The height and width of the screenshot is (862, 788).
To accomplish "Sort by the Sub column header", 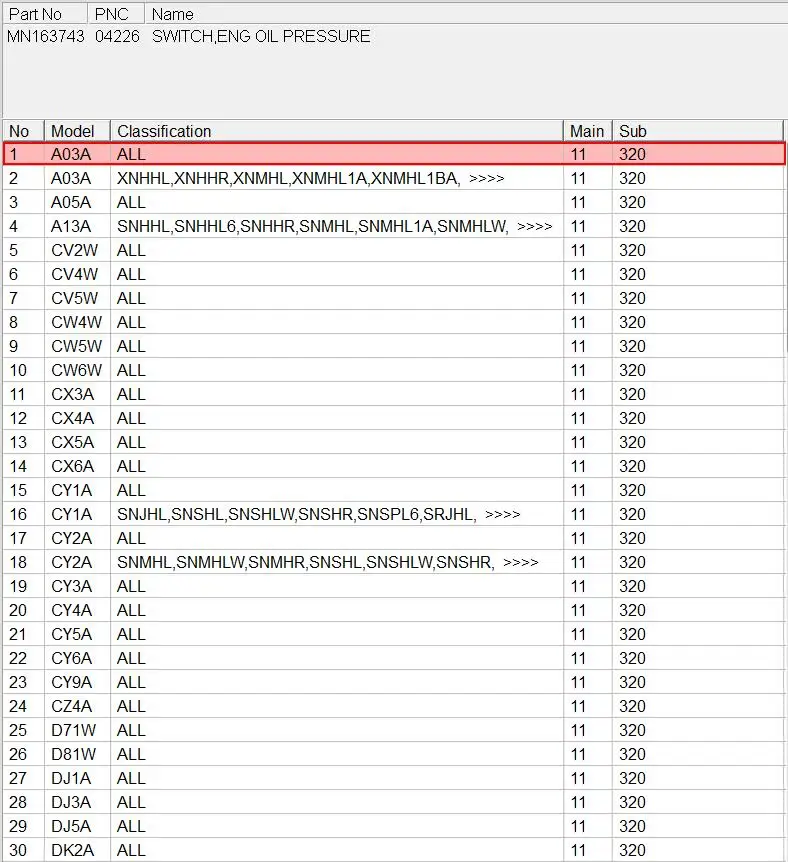I will (x=698, y=131).
